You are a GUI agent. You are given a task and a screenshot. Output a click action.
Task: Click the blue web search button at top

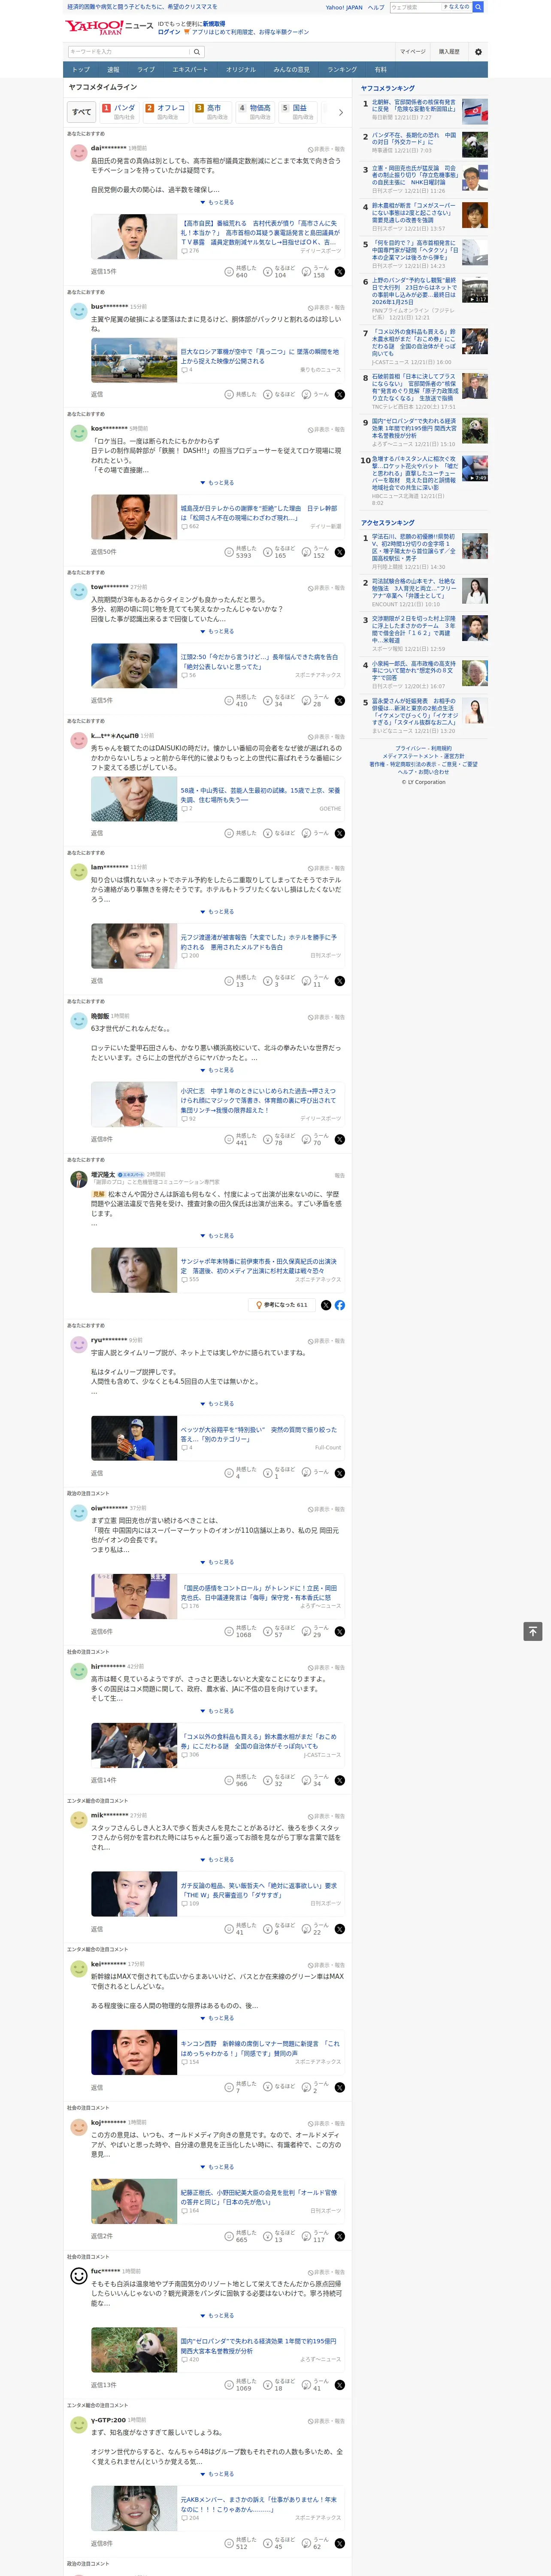pos(478,7)
